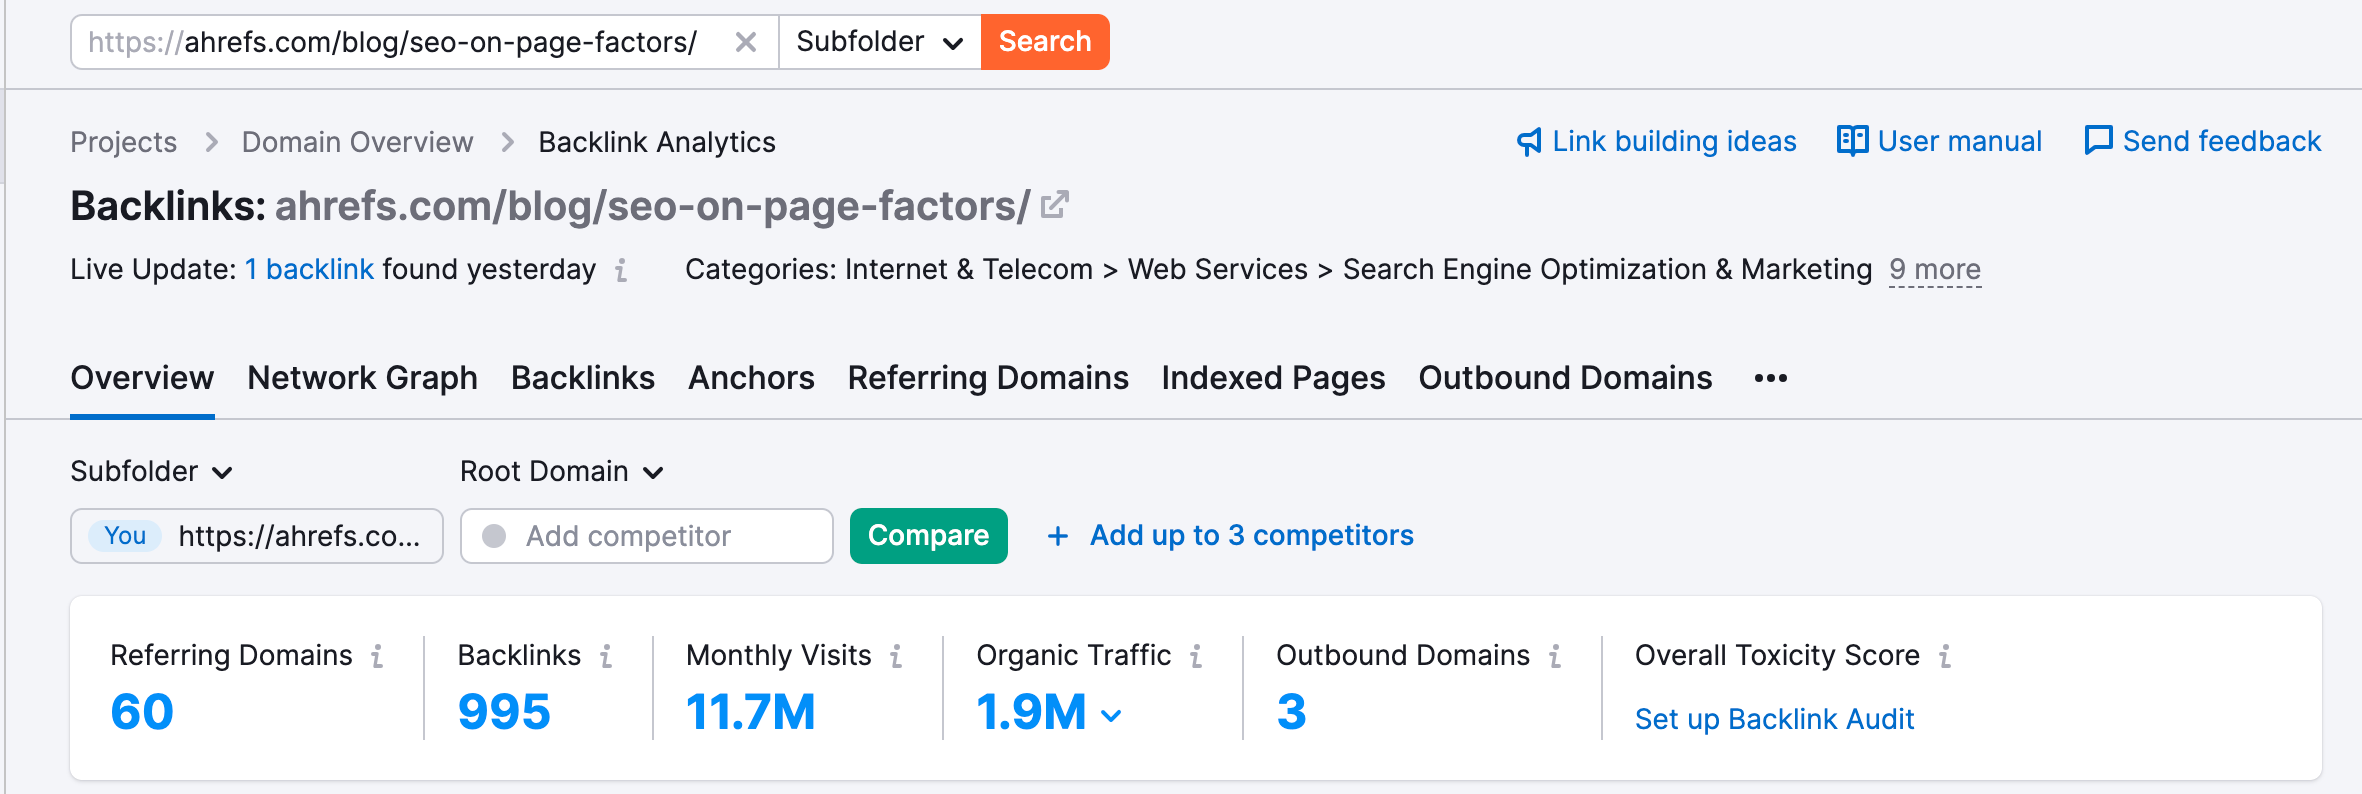The height and width of the screenshot is (794, 2362).
Task: Click the 1 backlink live update link
Action: pyautogui.click(x=309, y=269)
